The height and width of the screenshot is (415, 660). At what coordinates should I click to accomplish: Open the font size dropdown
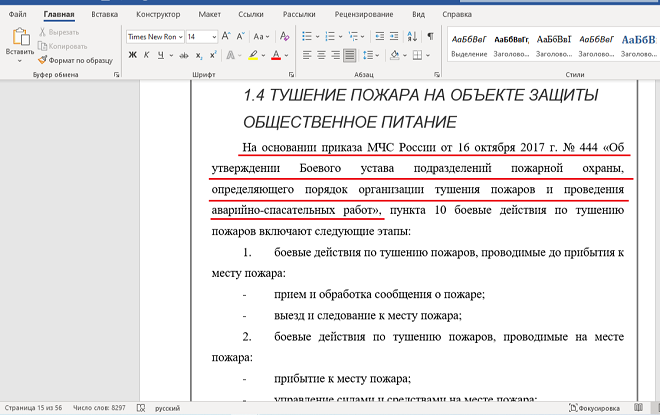coord(214,37)
